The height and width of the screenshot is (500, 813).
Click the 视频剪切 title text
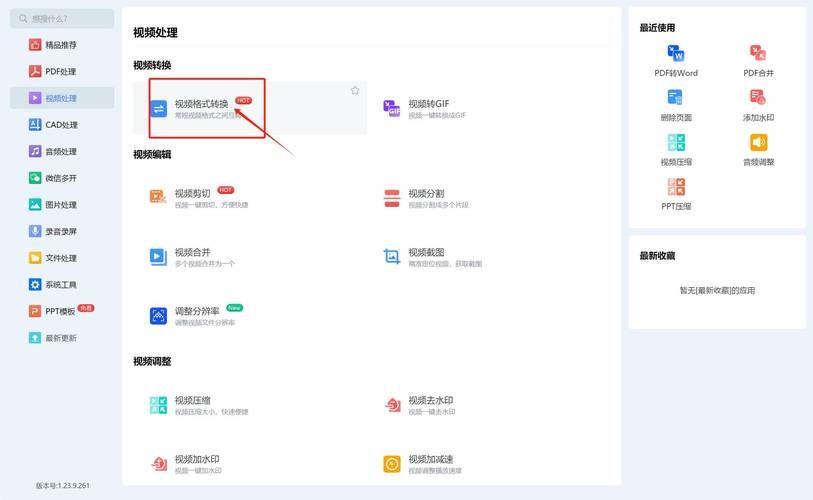click(x=192, y=193)
